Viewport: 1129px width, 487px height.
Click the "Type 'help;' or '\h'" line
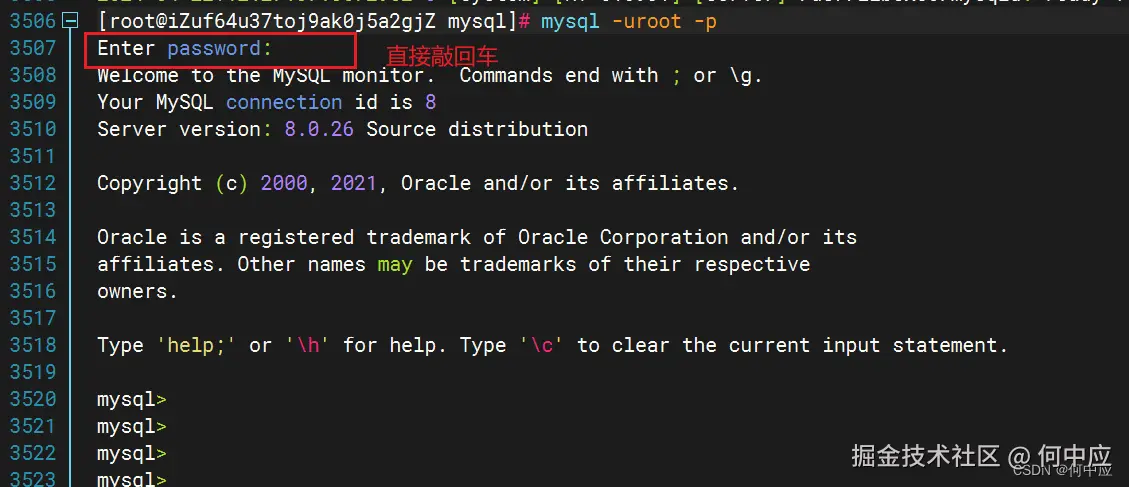pos(552,346)
